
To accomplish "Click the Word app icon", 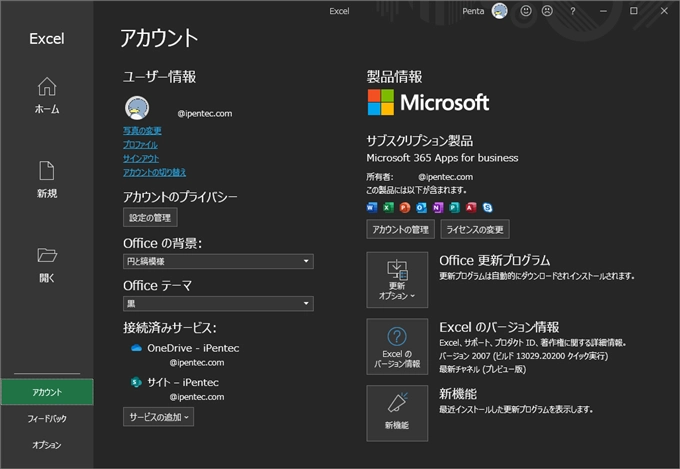I will 372,208.
